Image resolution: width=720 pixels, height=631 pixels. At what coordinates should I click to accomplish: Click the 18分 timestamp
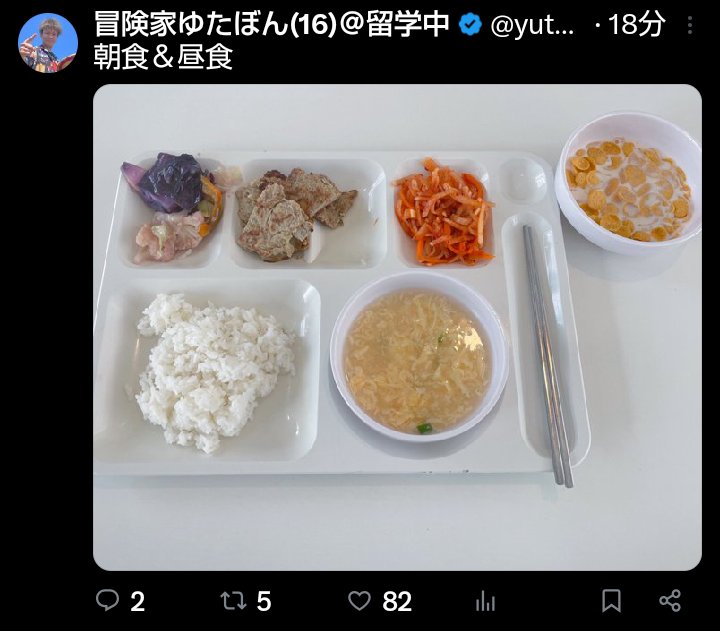[x=636, y=24]
